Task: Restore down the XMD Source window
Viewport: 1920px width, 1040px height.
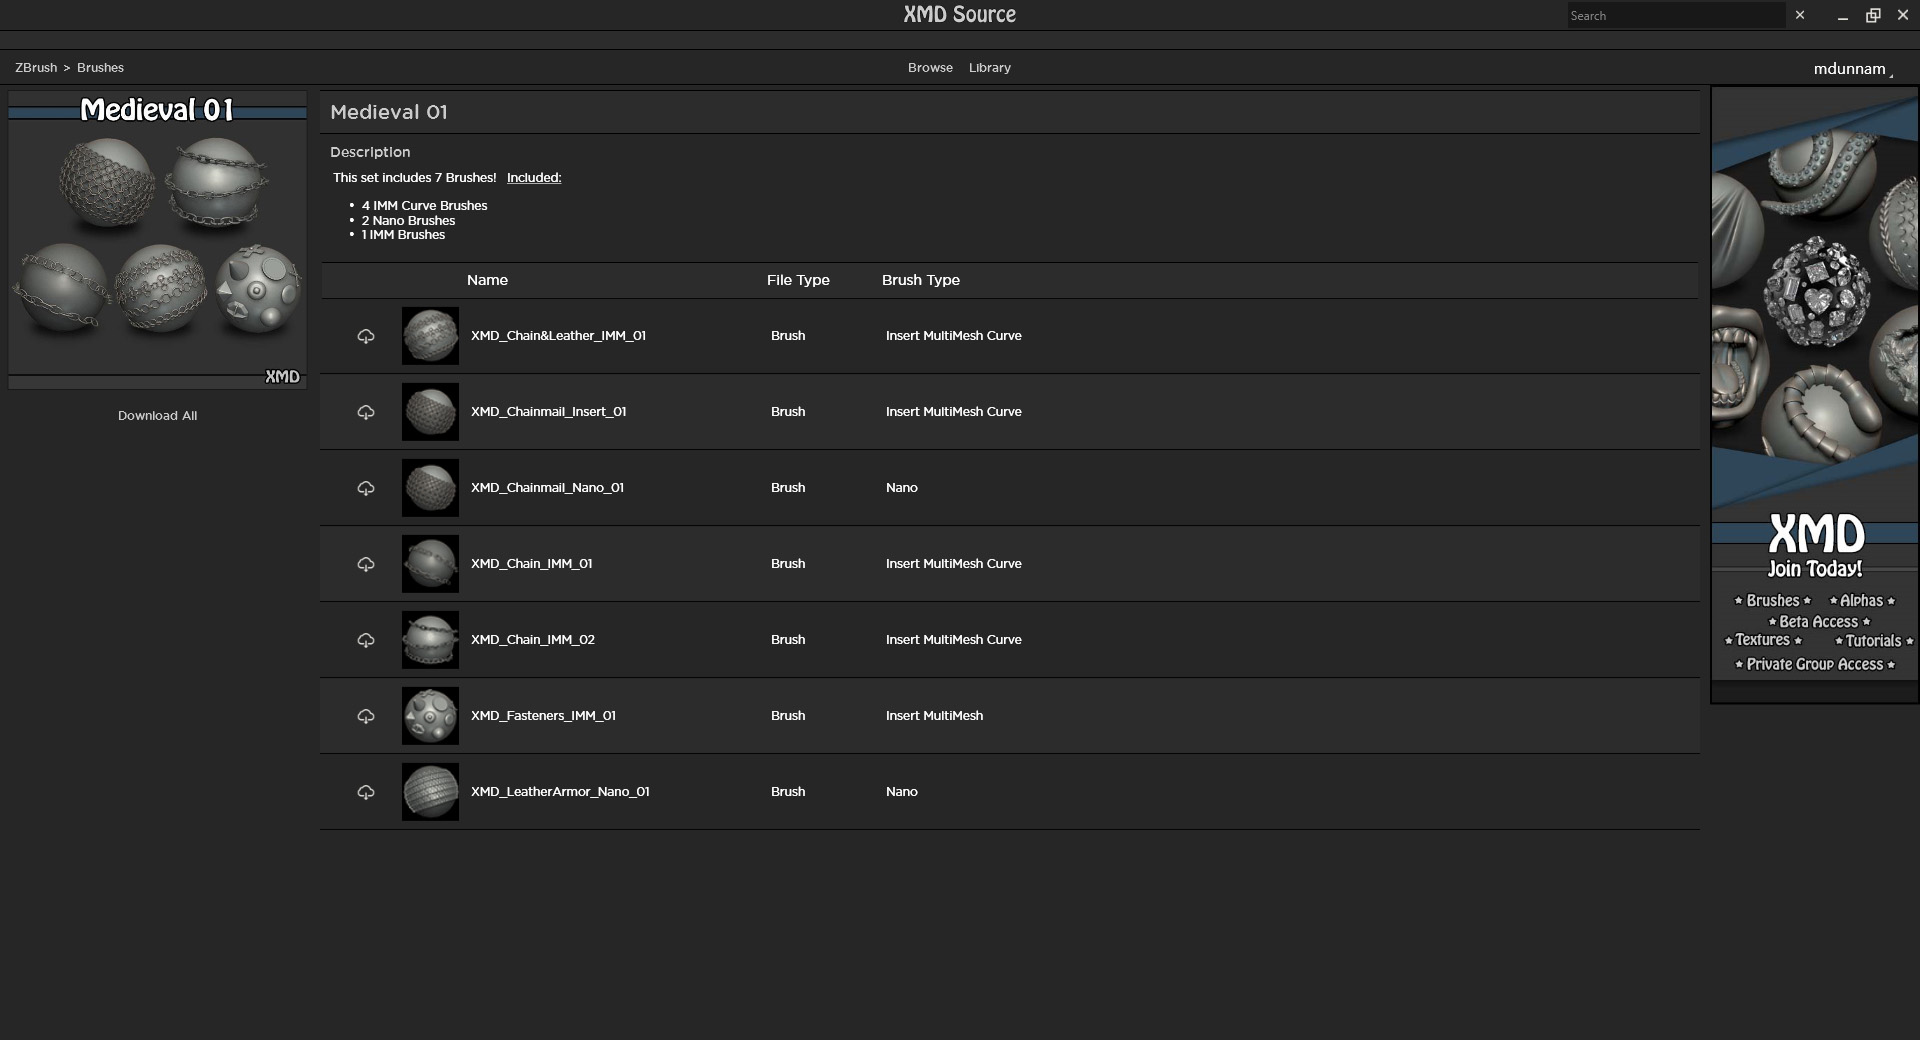Action: click(x=1873, y=15)
